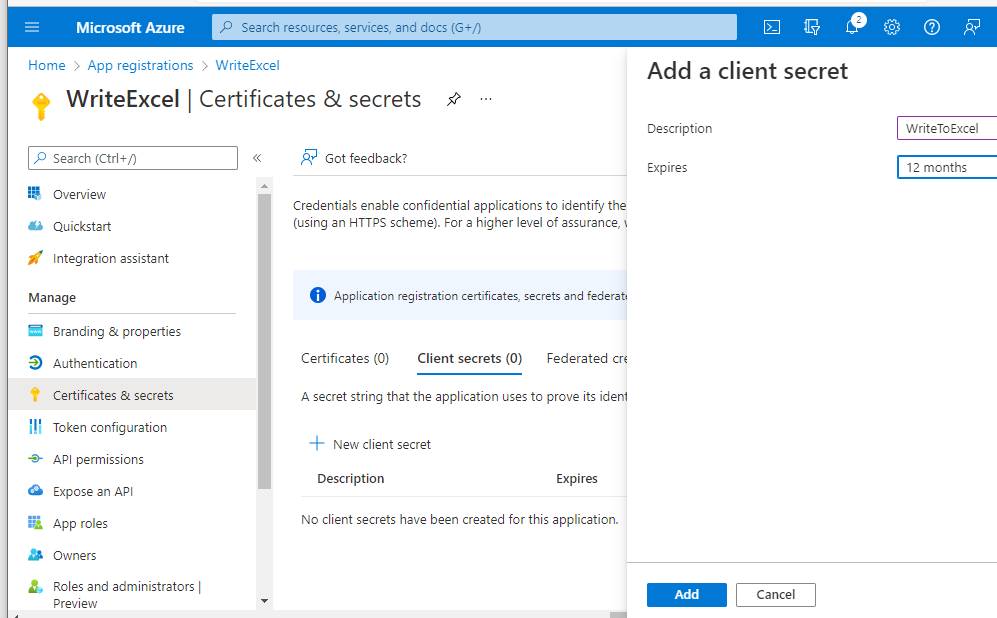Navigate to App registrations breadcrumb
Screen dimensions: 997x618
point(141,65)
